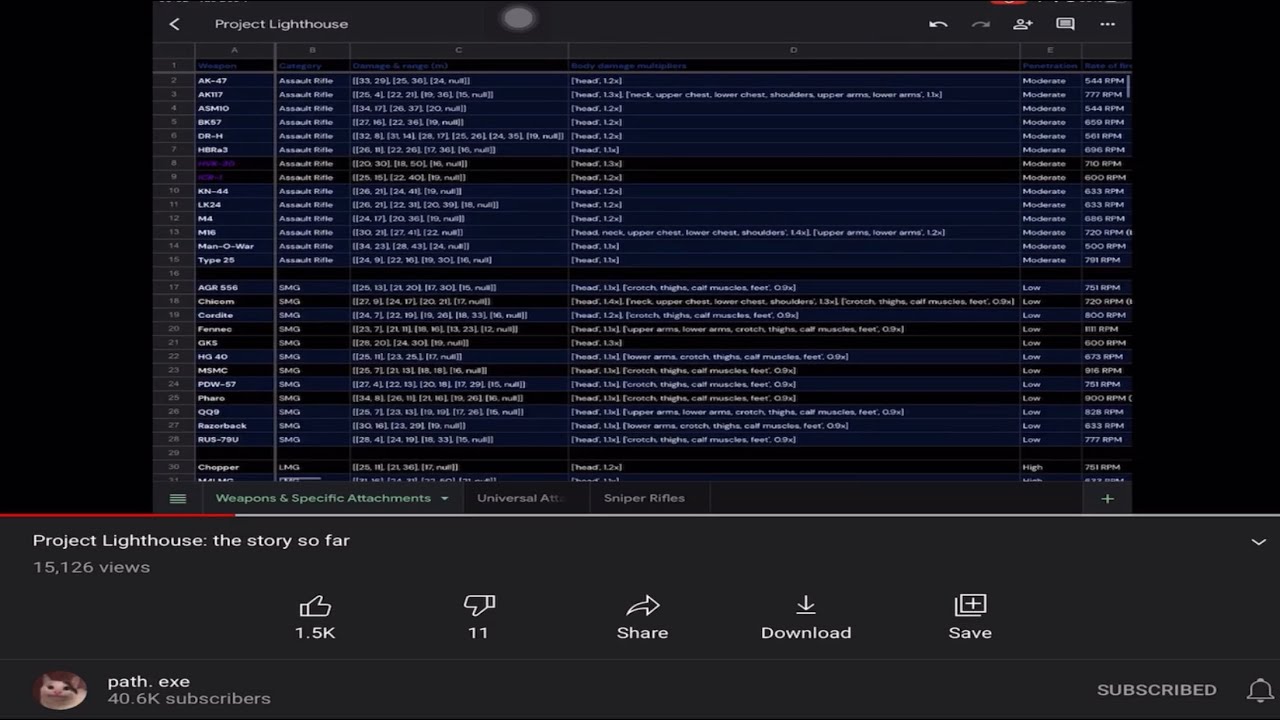
Task: Open the comments icon in sheet toolbar
Action: pyautogui.click(x=1066, y=24)
